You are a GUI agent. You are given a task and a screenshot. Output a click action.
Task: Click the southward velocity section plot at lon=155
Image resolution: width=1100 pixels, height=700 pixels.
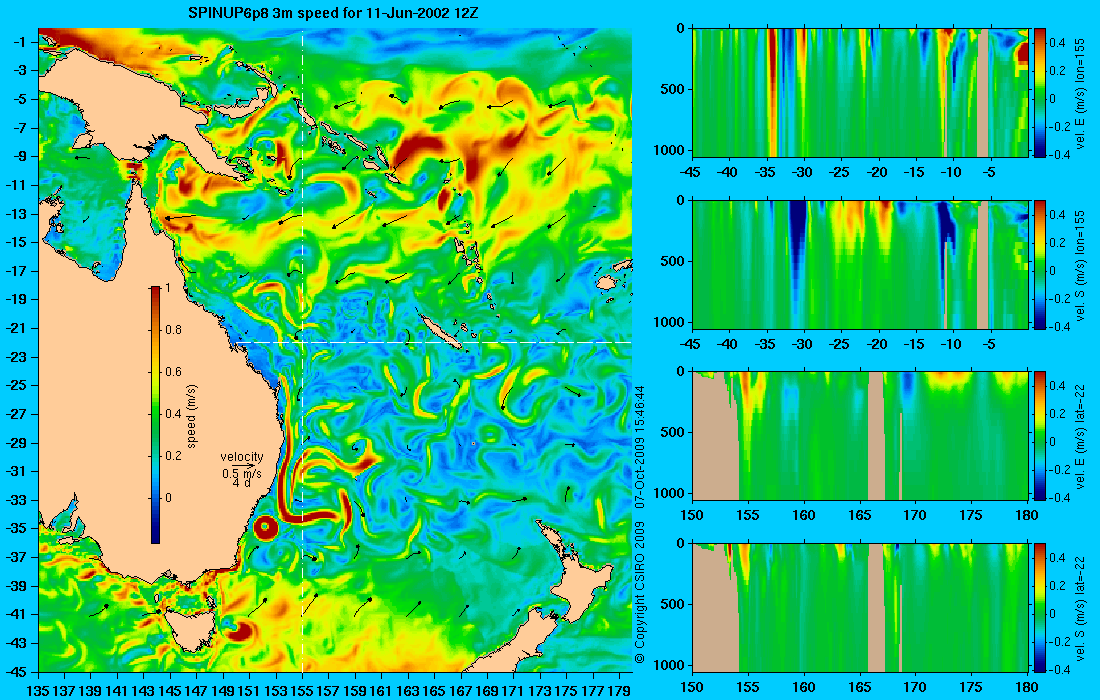(x=860, y=264)
